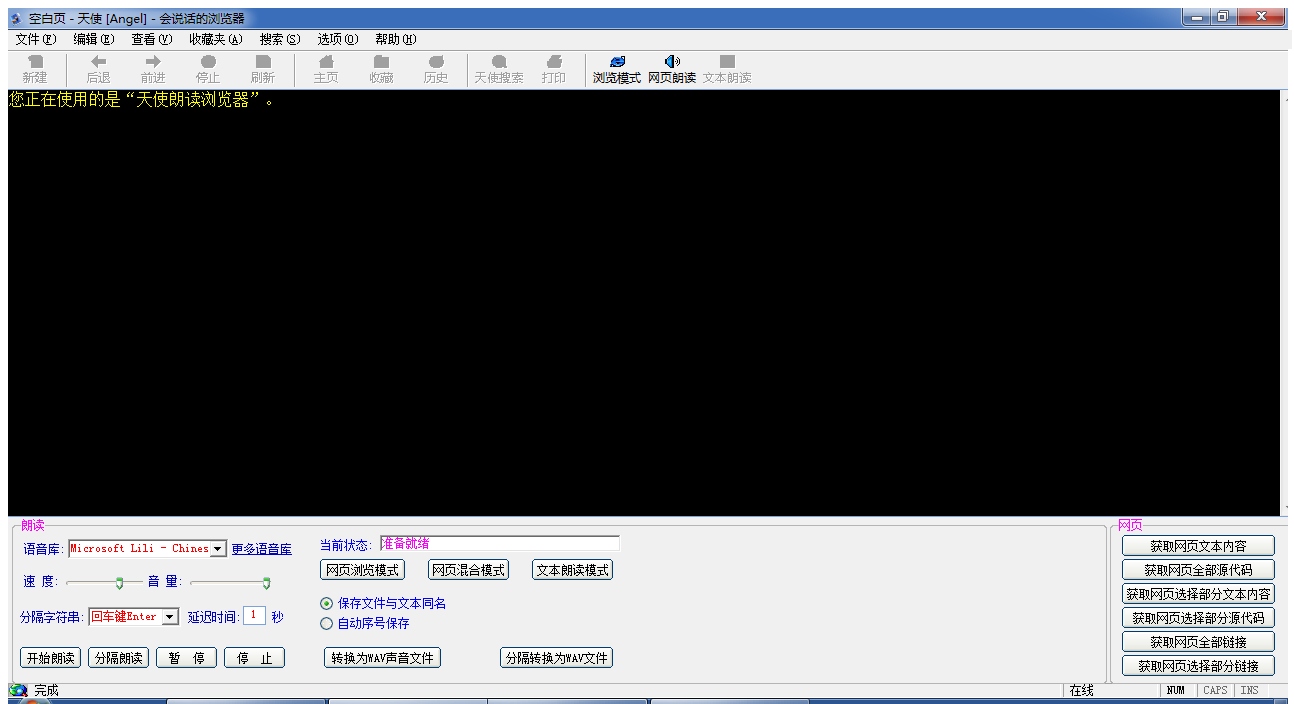Screen dimensions: 1294x704
Task: Click 分隔转换为WAV文件 button
Action: [557, 658]
